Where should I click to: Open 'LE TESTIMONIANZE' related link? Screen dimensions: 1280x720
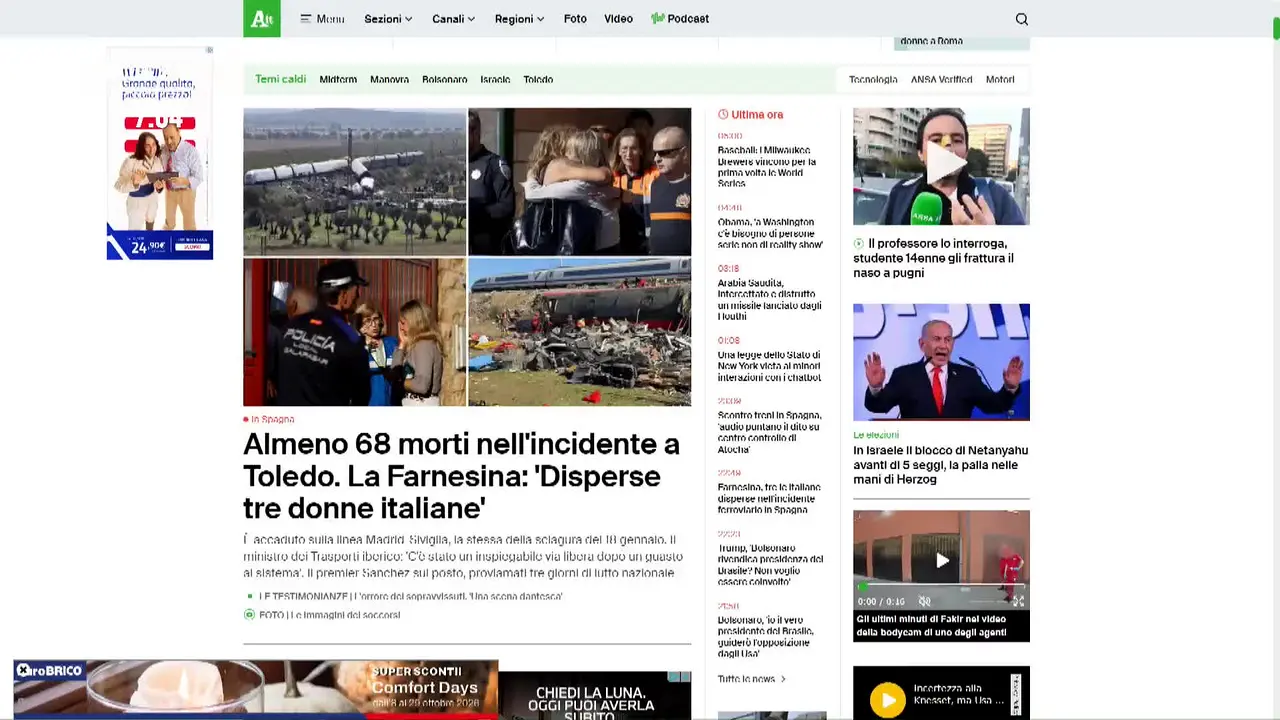coord(410,596)
